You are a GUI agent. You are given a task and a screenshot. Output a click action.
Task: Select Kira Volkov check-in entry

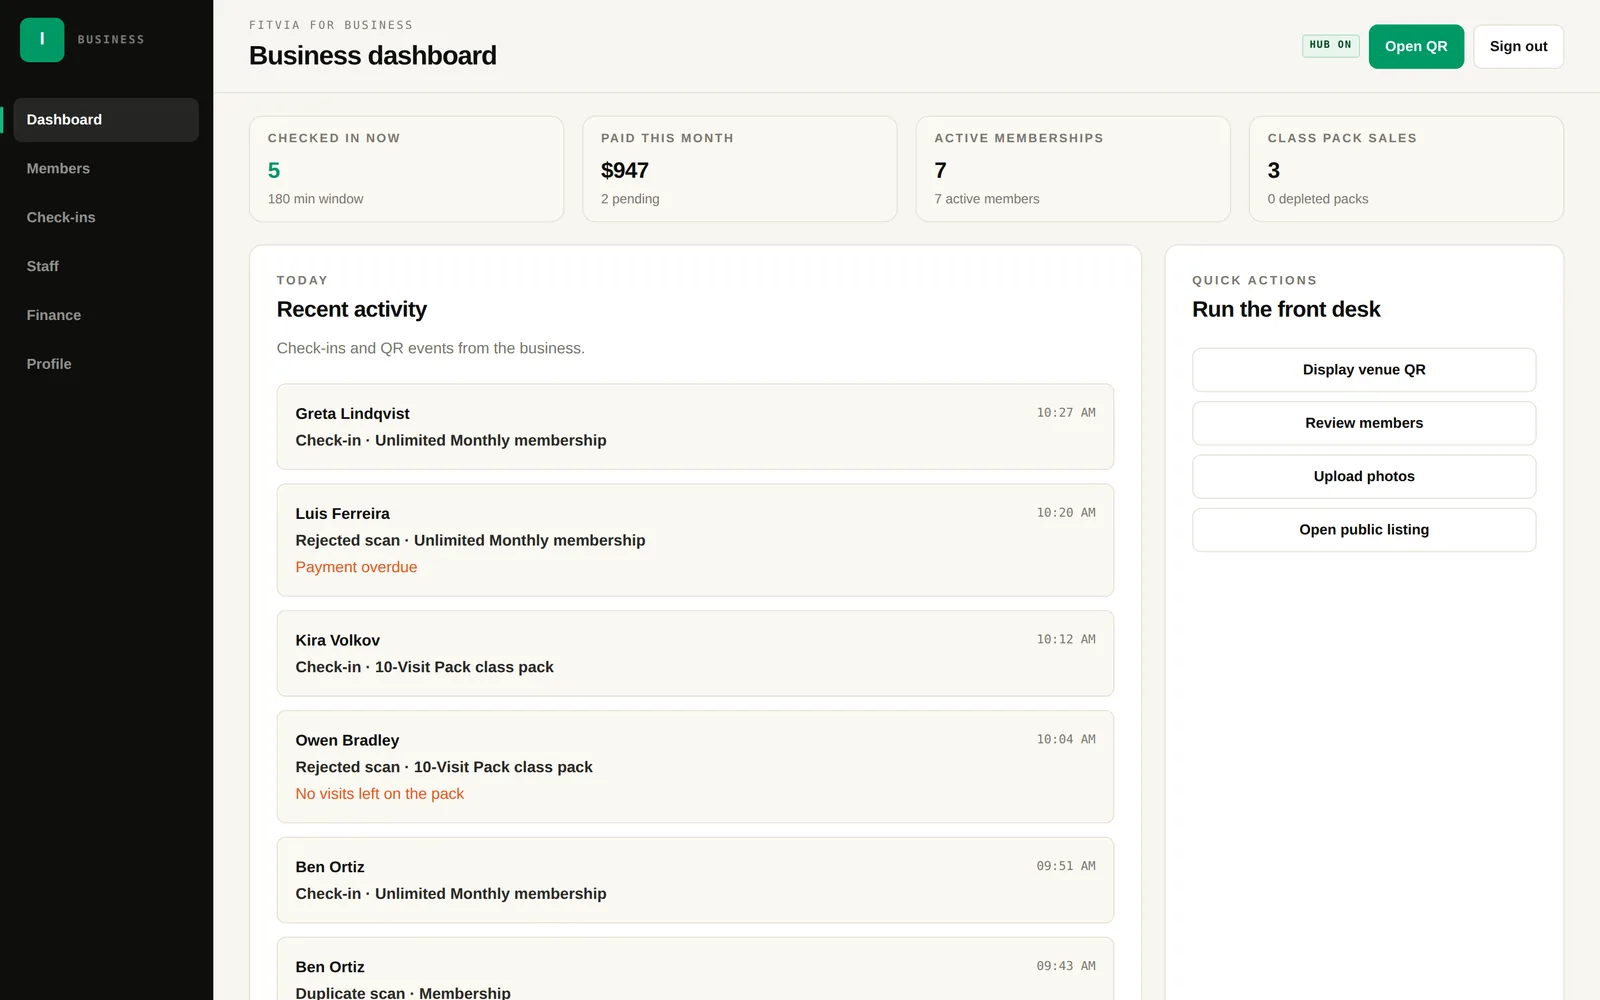pyautogui.click(x=695, y=654)
